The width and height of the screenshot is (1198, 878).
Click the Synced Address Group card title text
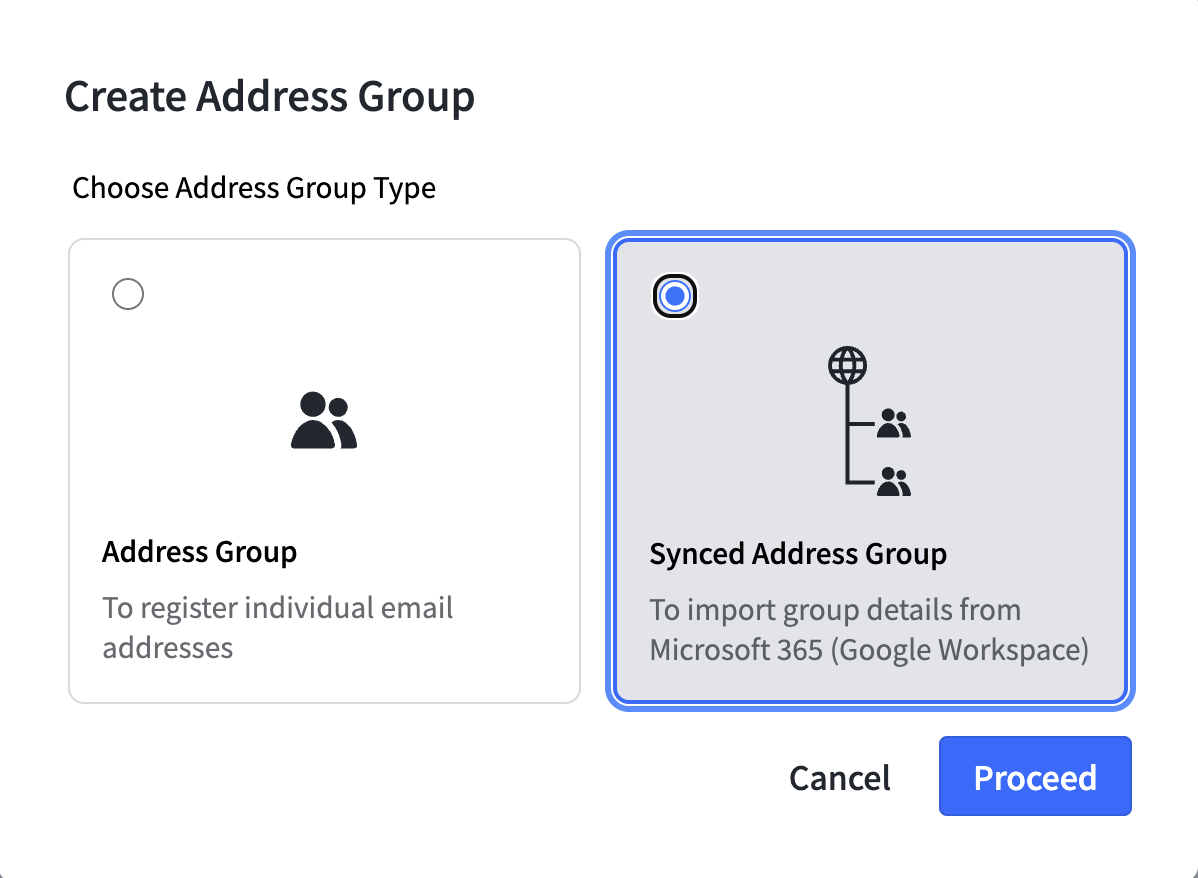coord(797,553)
